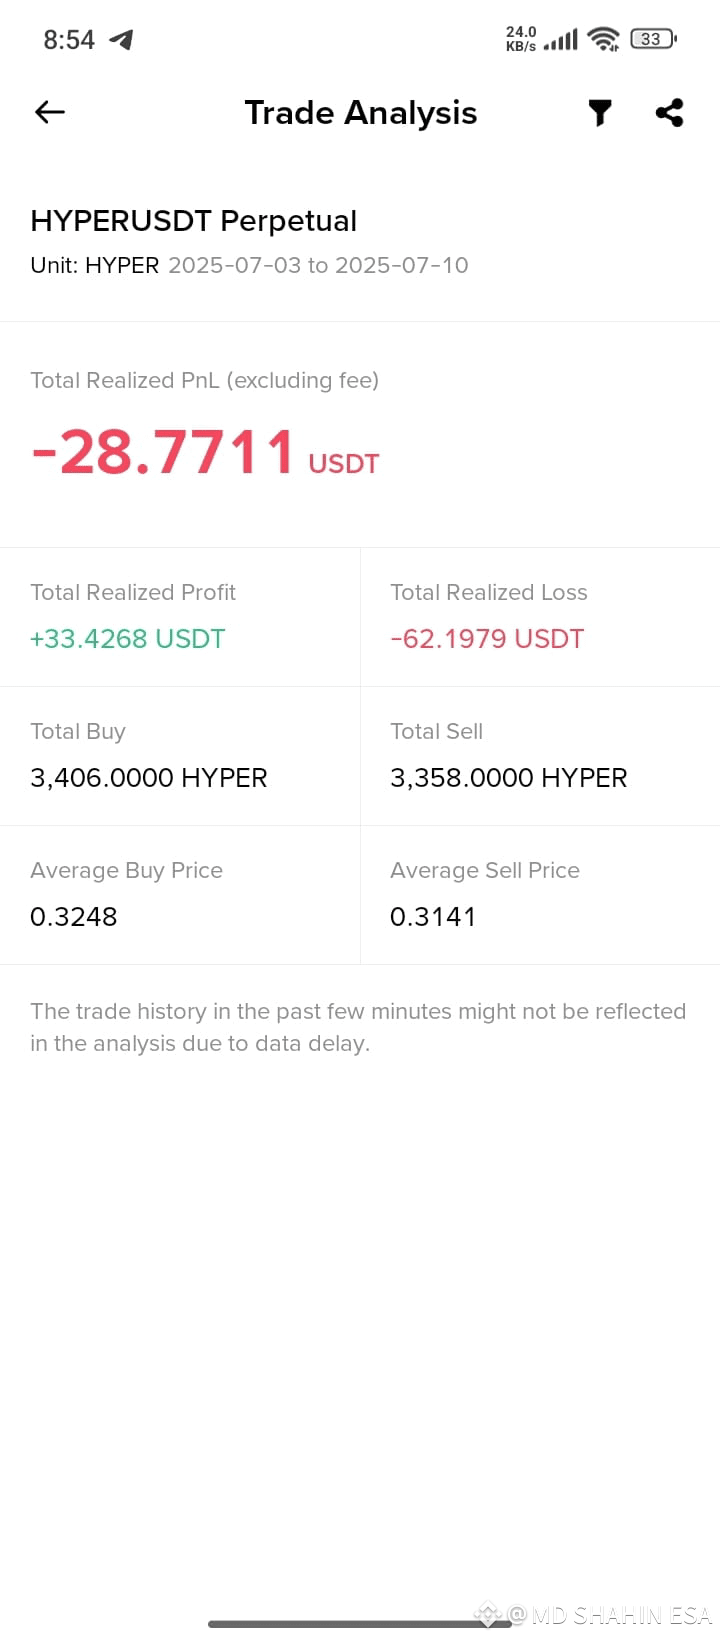Tap the Telegram plane status icon
This screenshot has width=720, height=1640.
121,40
